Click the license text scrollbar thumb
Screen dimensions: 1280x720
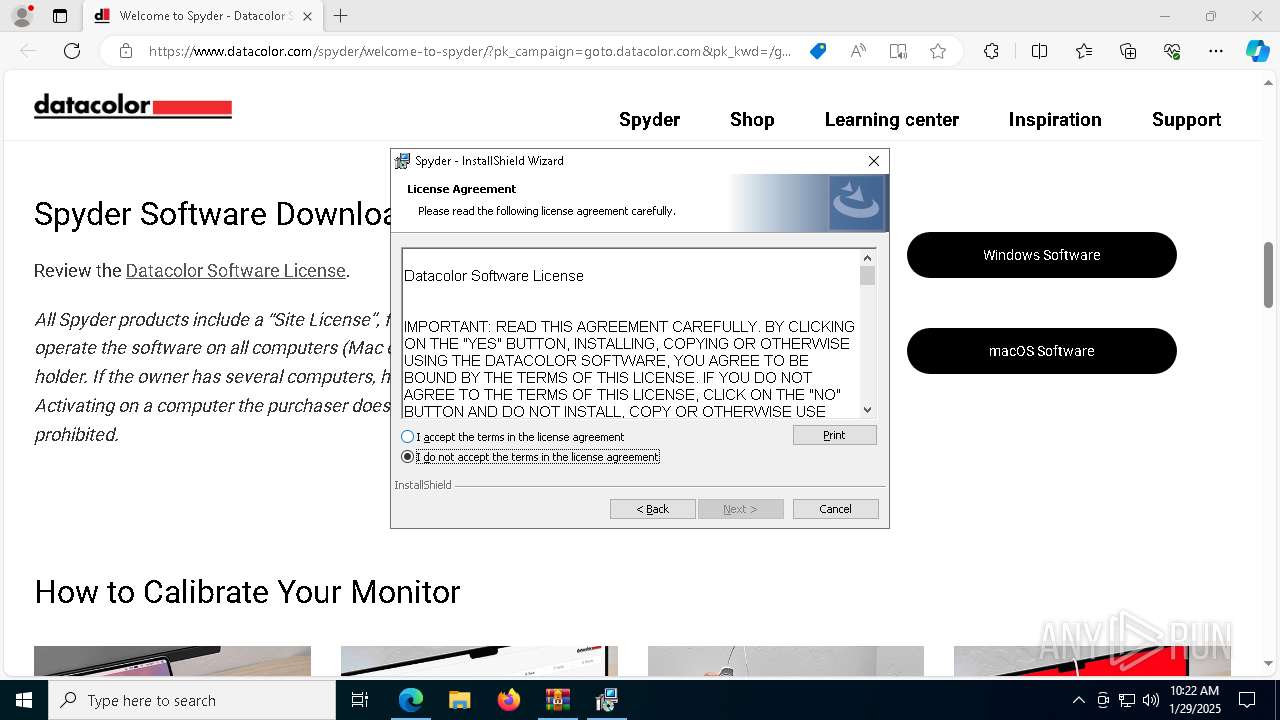tap(867, 276)
